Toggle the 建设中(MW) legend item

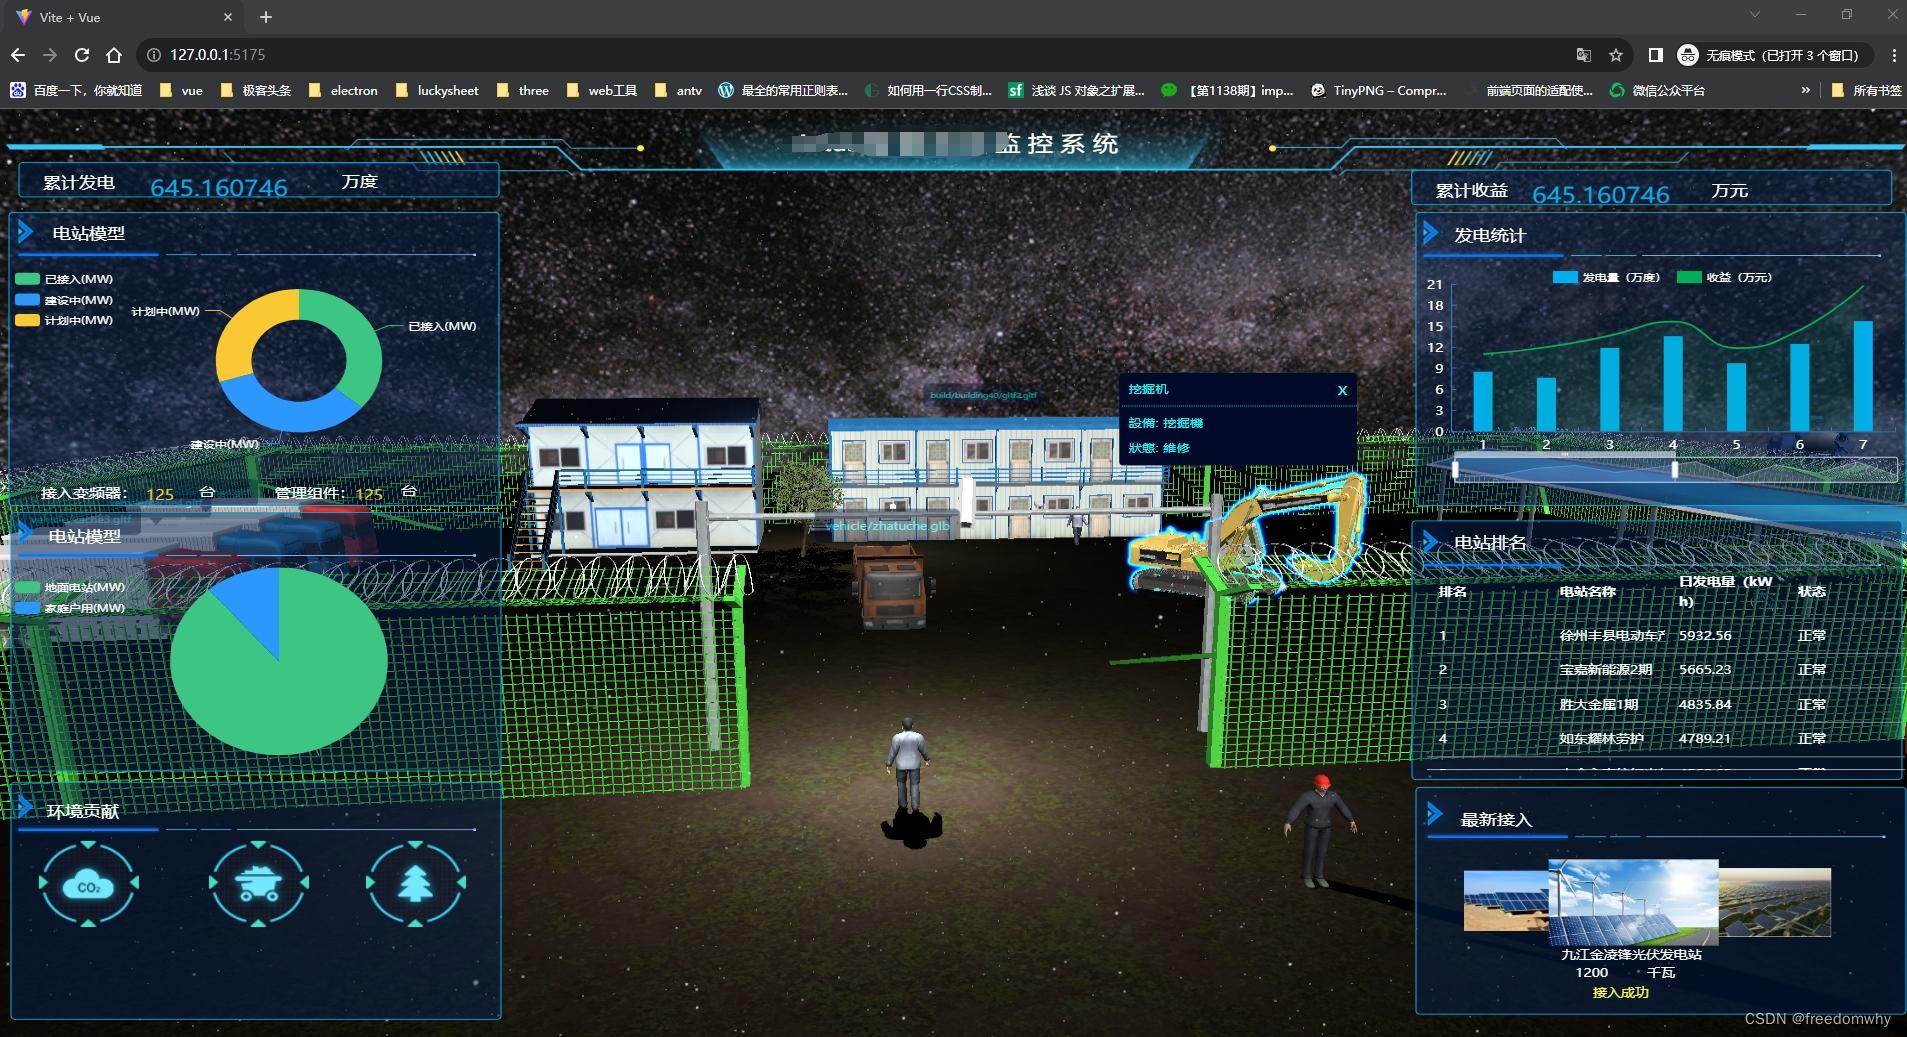coord(64,300)
